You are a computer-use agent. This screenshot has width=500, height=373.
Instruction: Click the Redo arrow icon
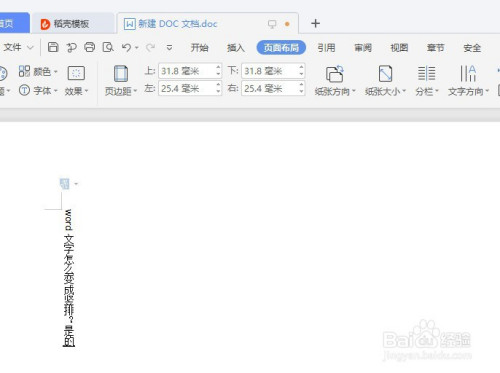pyautogui.click(x=150, y=47)
